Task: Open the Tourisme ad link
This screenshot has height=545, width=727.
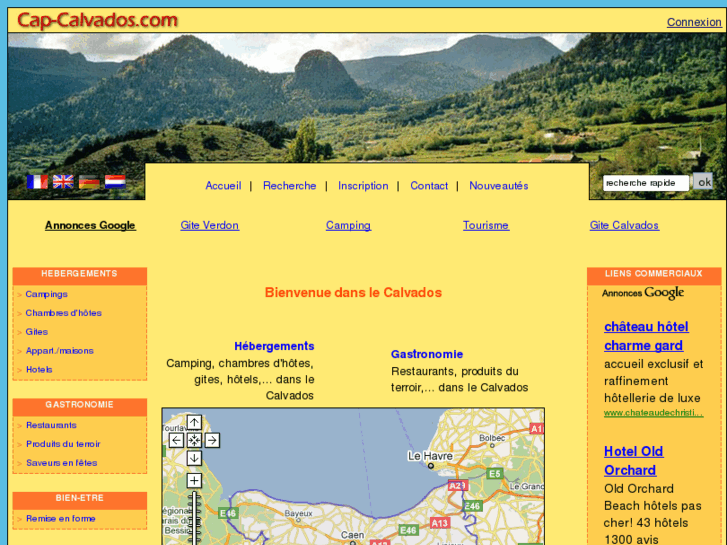Action: point(486,225)
